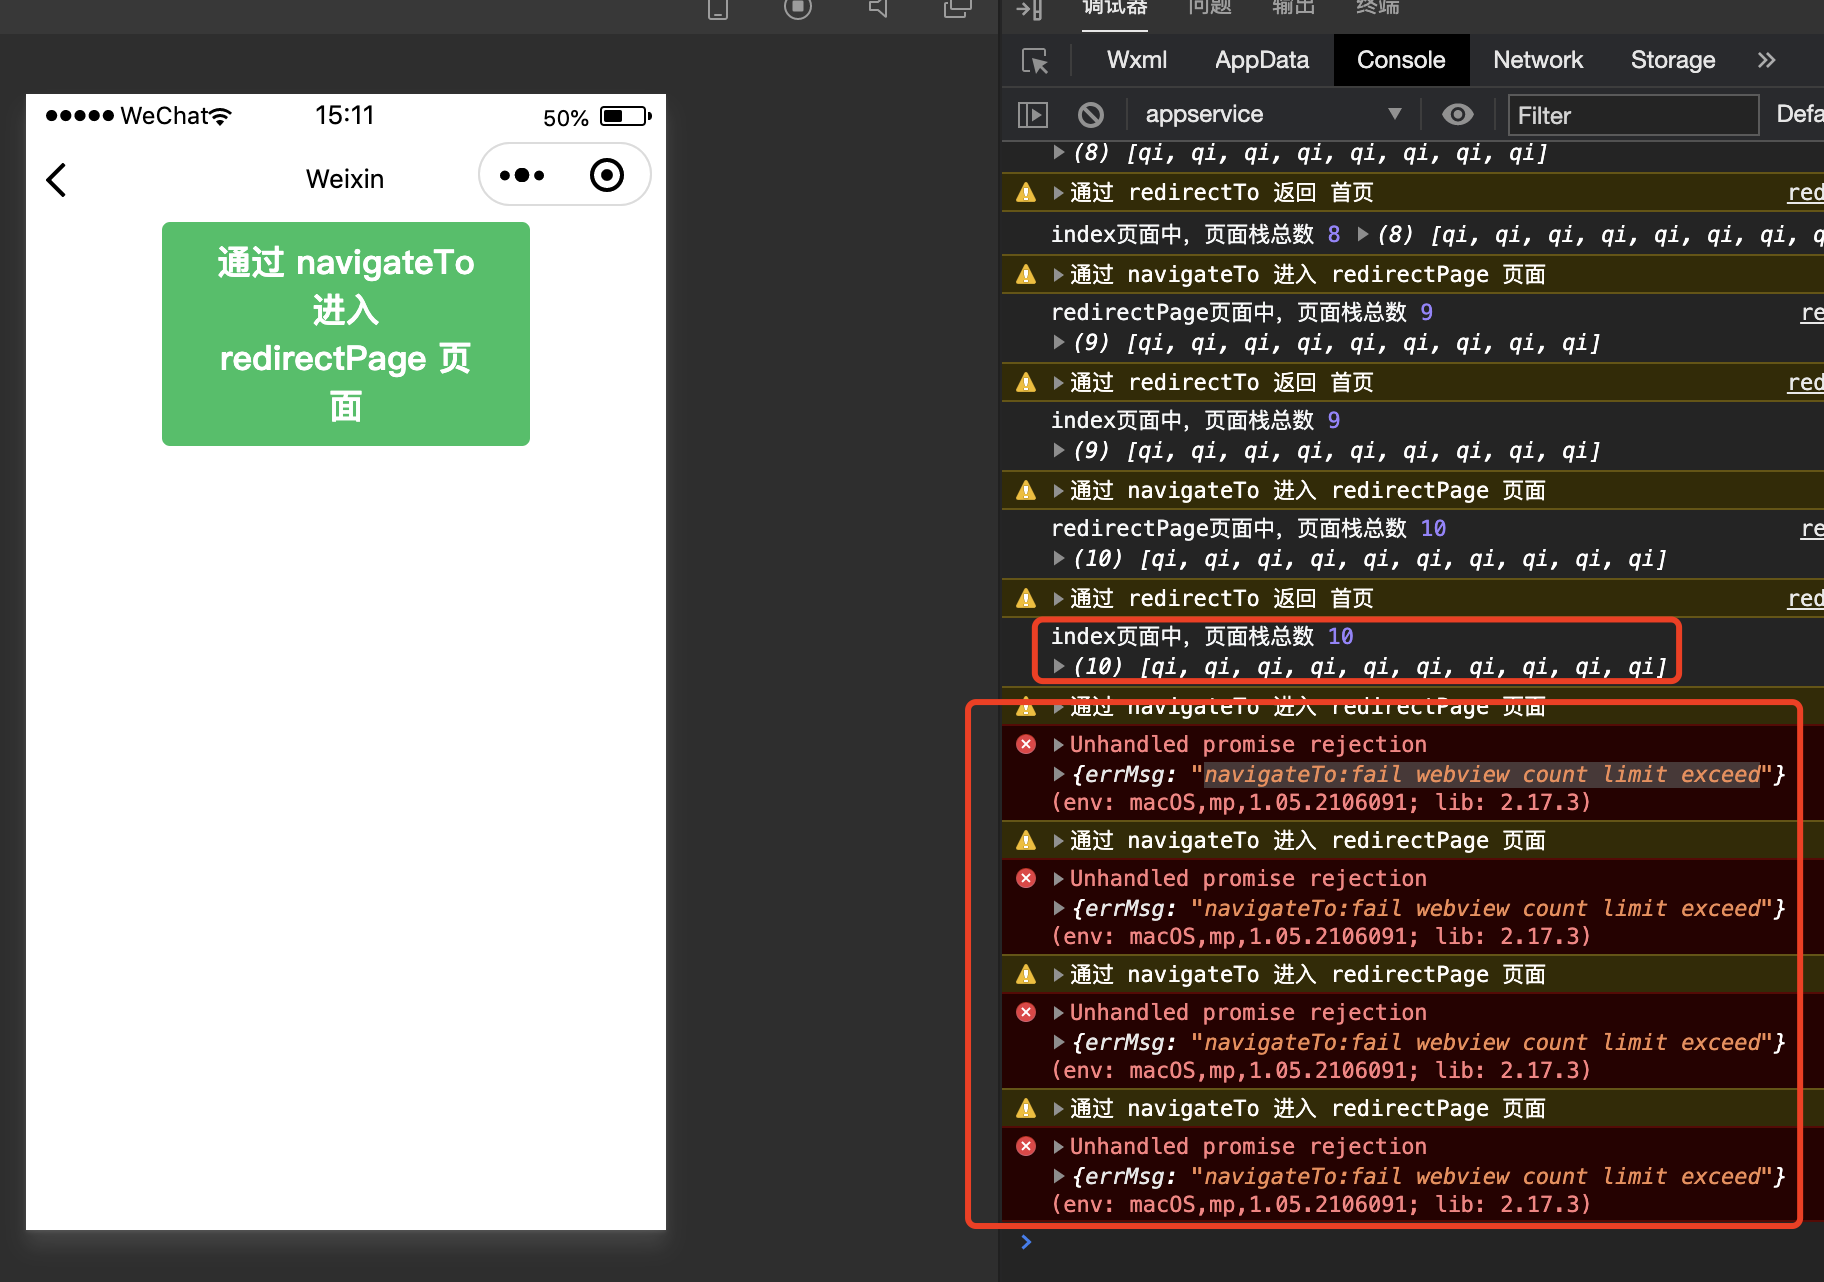Click the dock panel arrow icon
Viewport: 1824px width, 1282px height.
(x=1029, y=9)
